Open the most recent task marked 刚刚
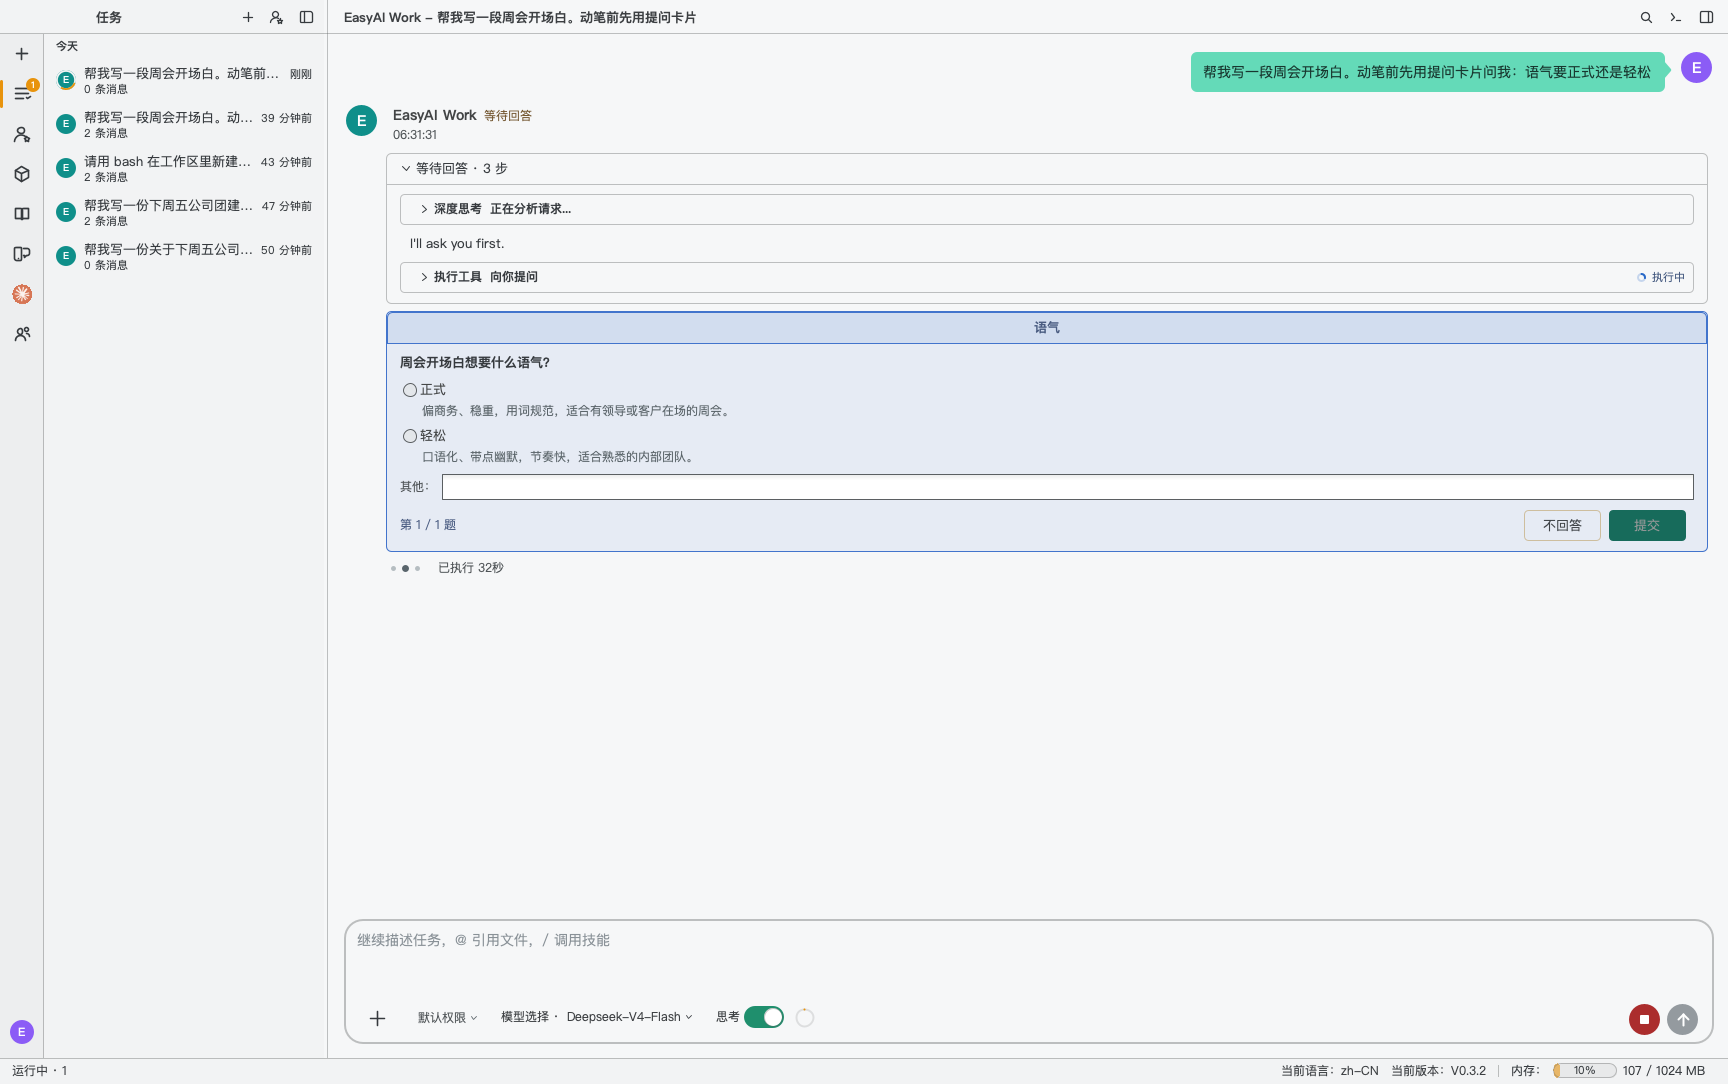 [x=185, y=80]
